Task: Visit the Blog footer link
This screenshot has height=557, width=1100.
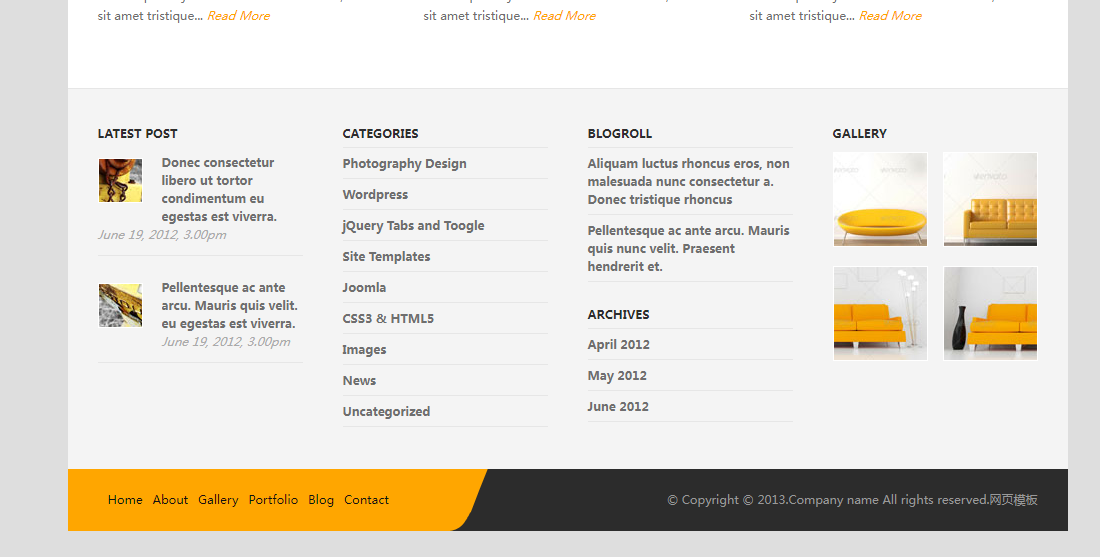Action: (x=321, y=500)
